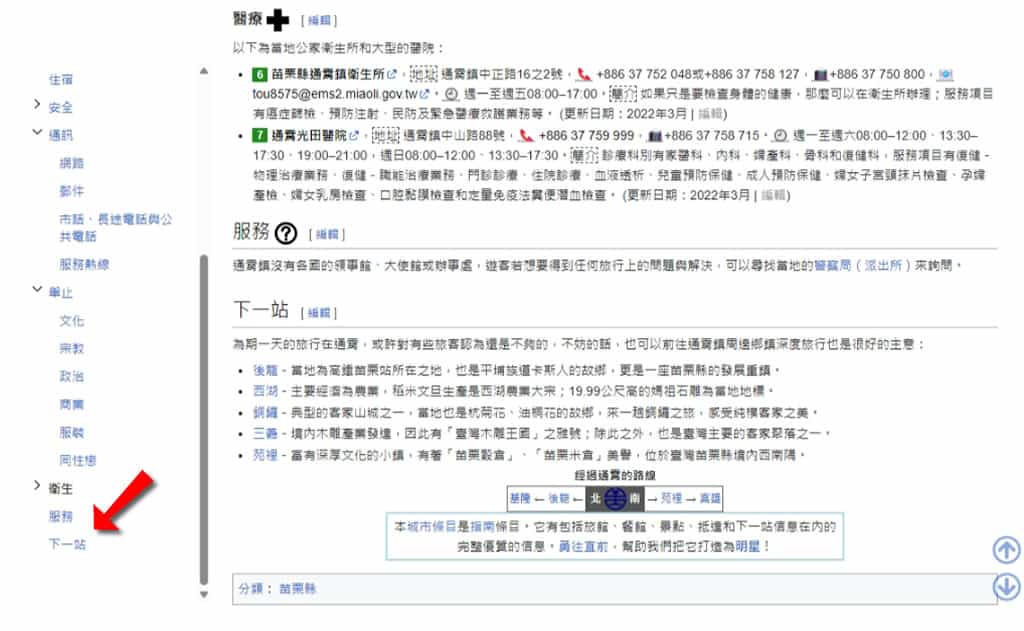The image size is (1024, 631).
Task: Click the scroll-to-bottom arrow icon
Action: pos(1006,586)
